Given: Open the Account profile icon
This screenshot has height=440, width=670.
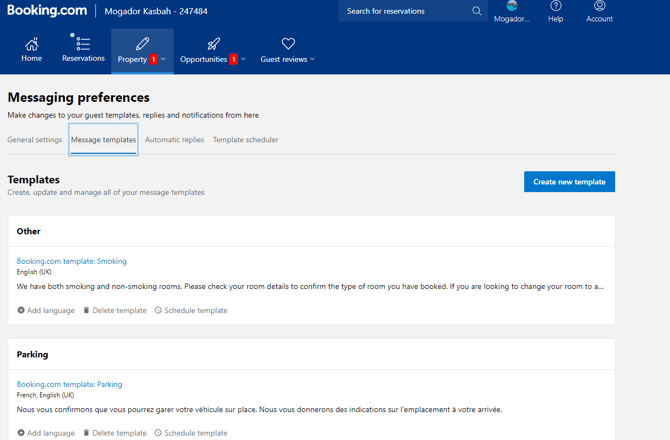Looking at the screenshot, I should tap(599, 6).
